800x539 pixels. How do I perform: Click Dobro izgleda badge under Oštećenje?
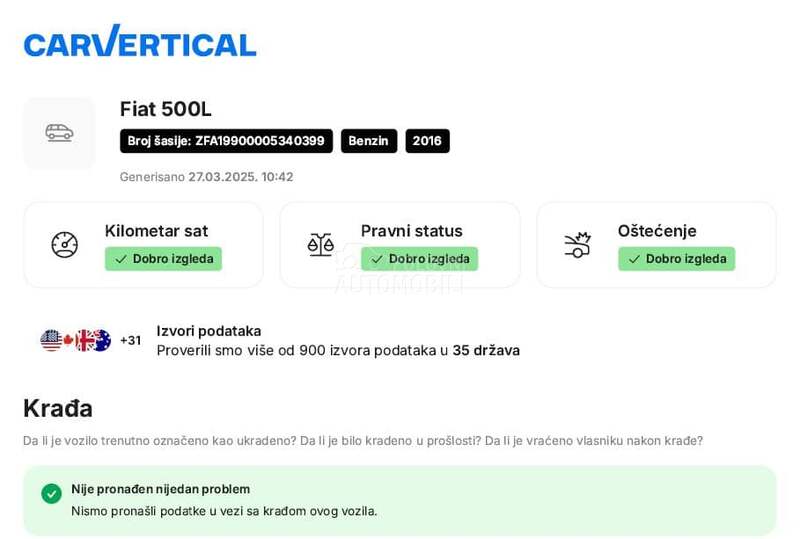point(676,259)
